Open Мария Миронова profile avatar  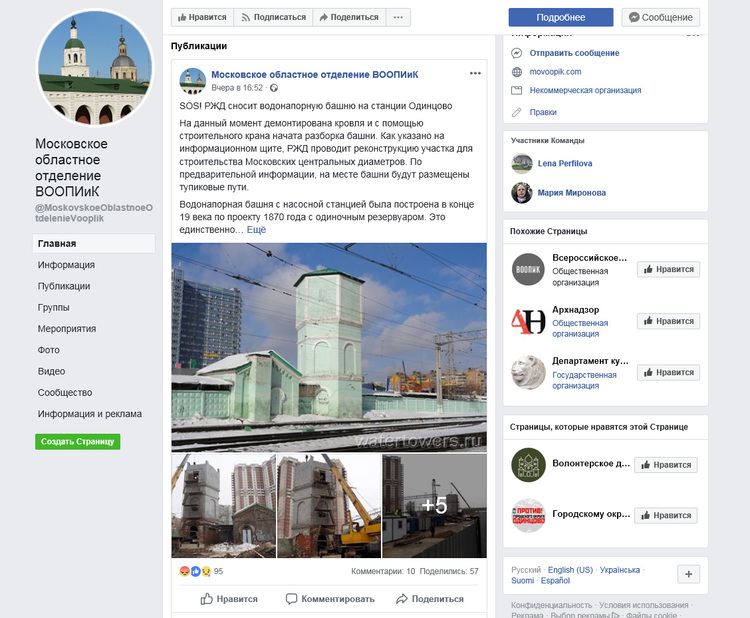(x=522, y=193)
